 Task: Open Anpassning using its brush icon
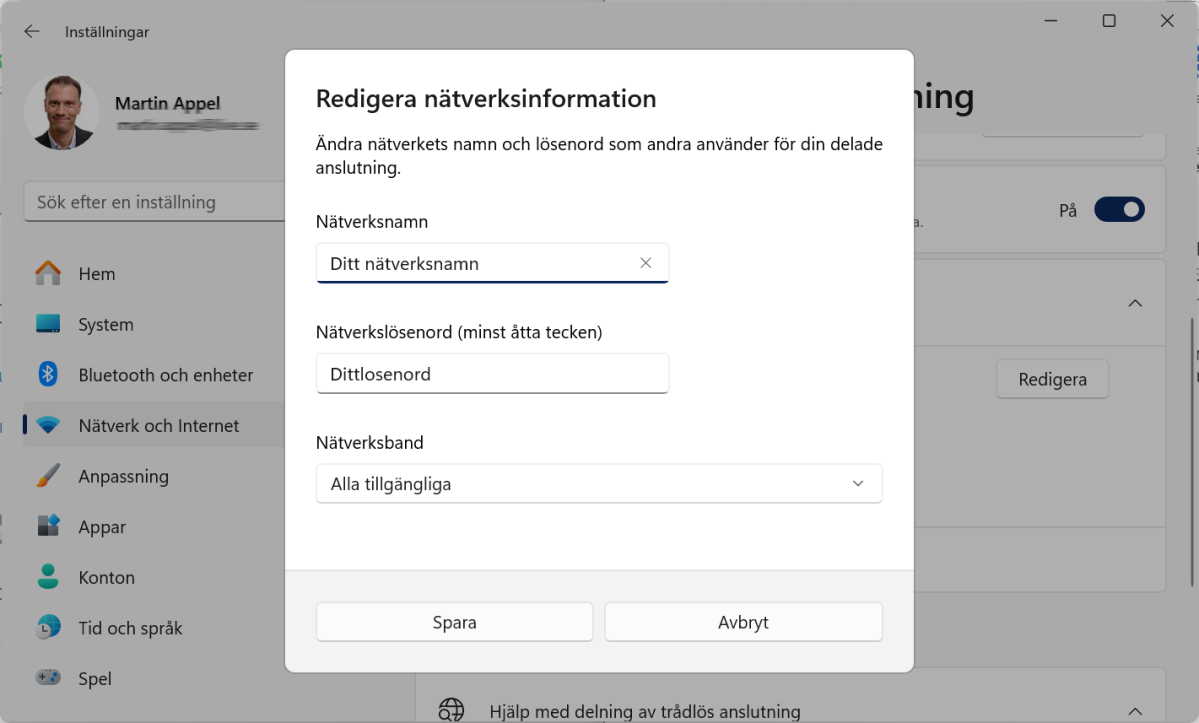point(47,476)
